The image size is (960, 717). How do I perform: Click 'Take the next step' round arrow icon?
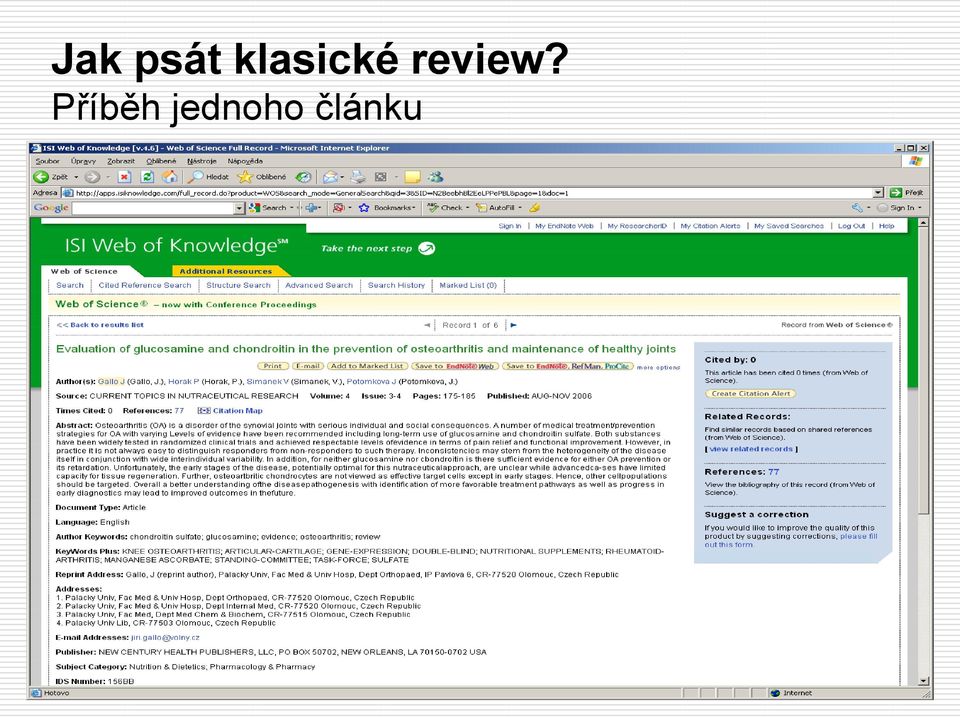(x=426, y=248)
